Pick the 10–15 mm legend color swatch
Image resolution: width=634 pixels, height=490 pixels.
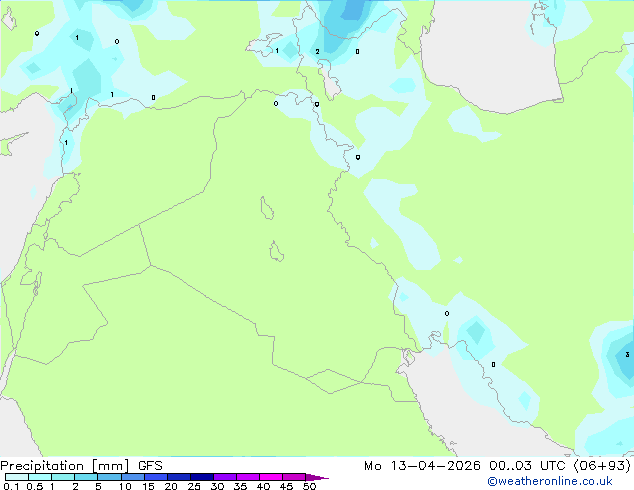click(x=133, y=477)
